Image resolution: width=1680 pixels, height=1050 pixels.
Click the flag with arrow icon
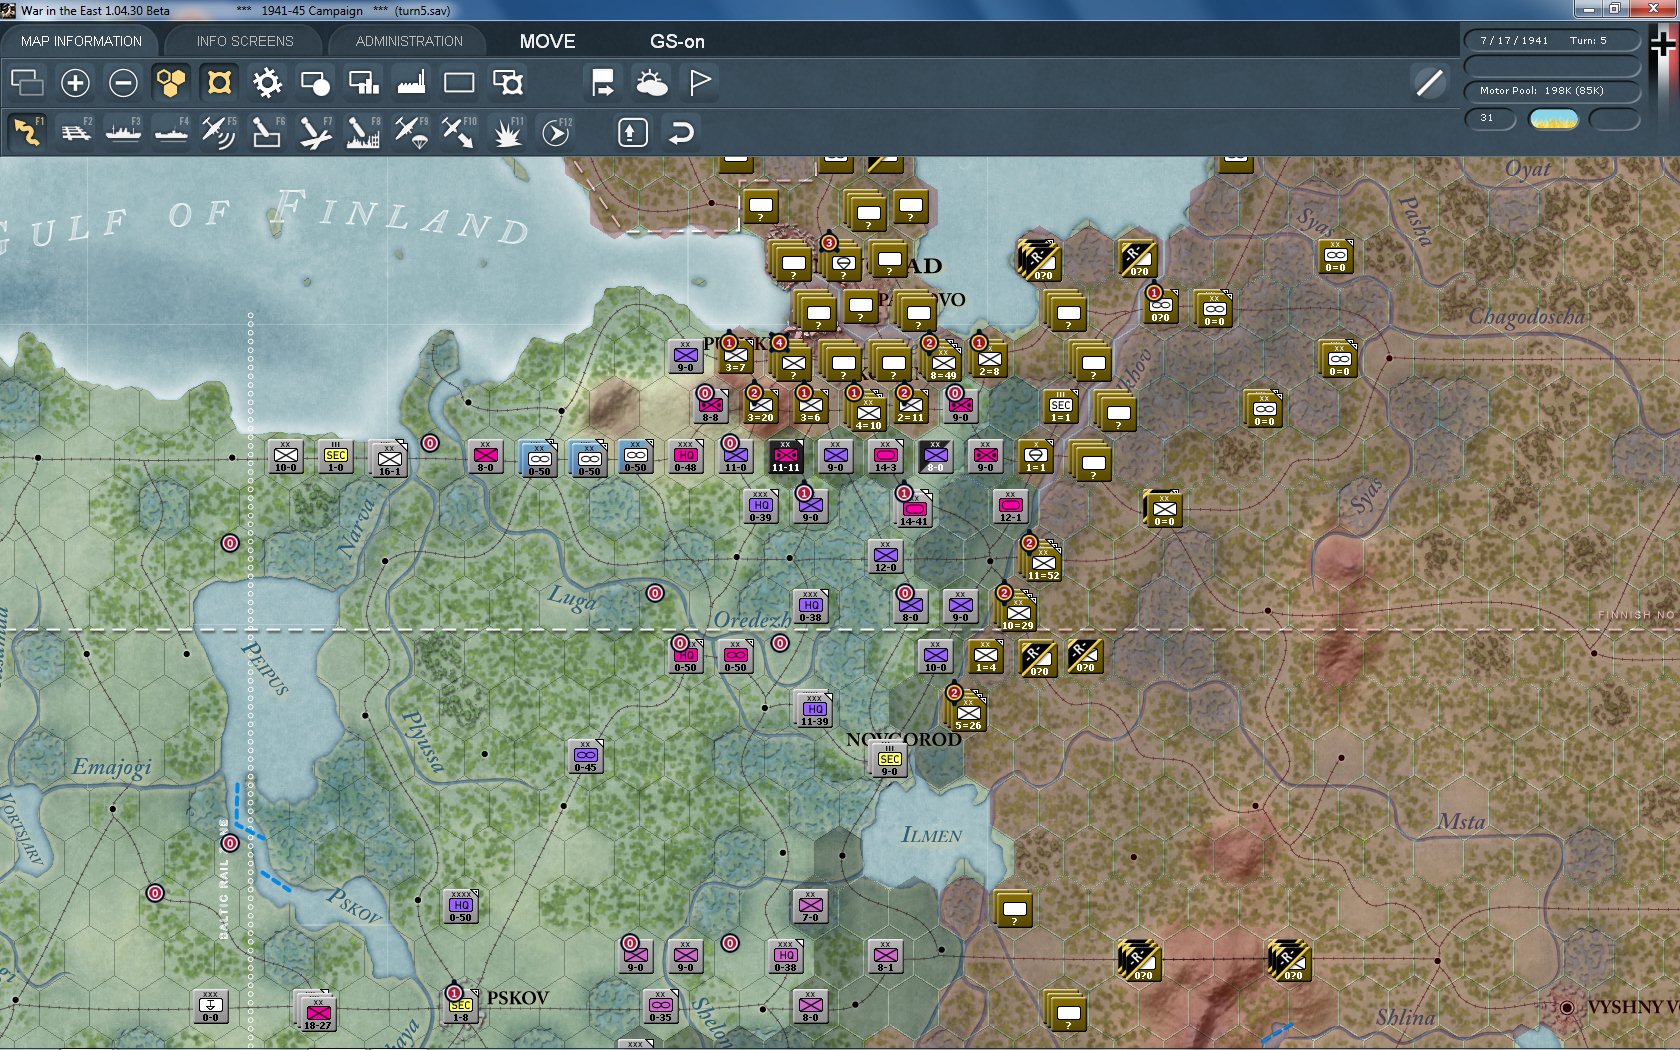click(x=603, y=83)
